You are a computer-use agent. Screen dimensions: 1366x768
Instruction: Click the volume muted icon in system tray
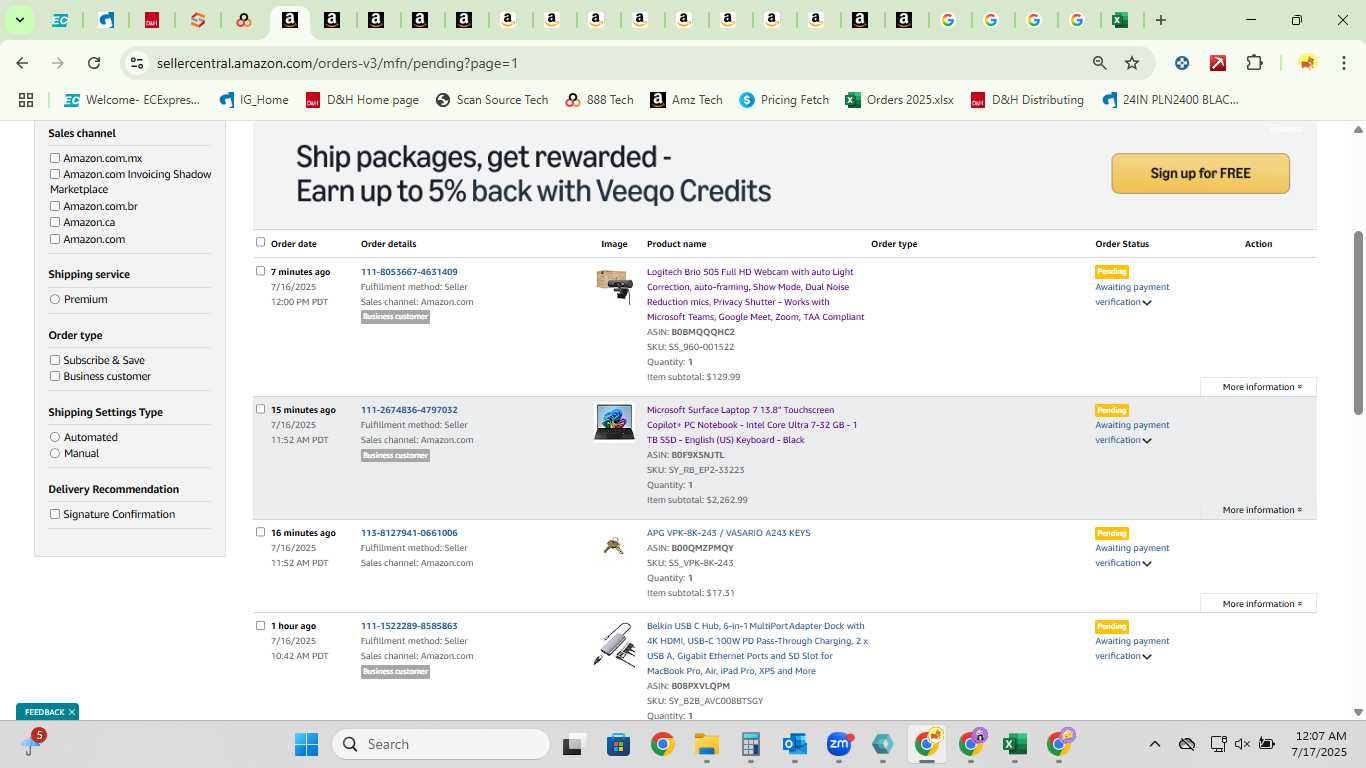tap(1242, 744)
